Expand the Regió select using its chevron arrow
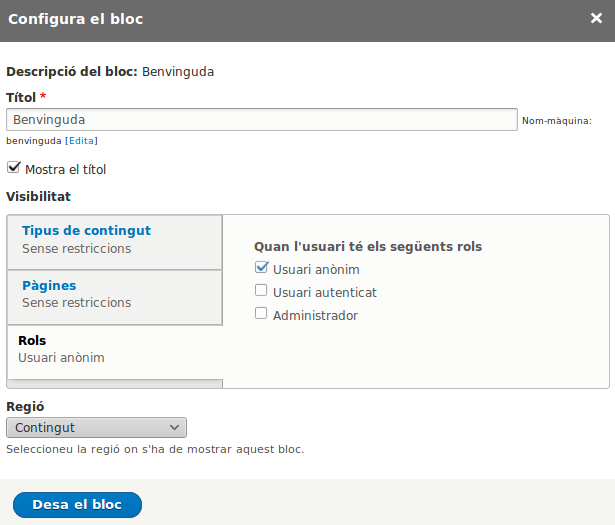Viewport: 615px width, 525px height. click(175, 428)
